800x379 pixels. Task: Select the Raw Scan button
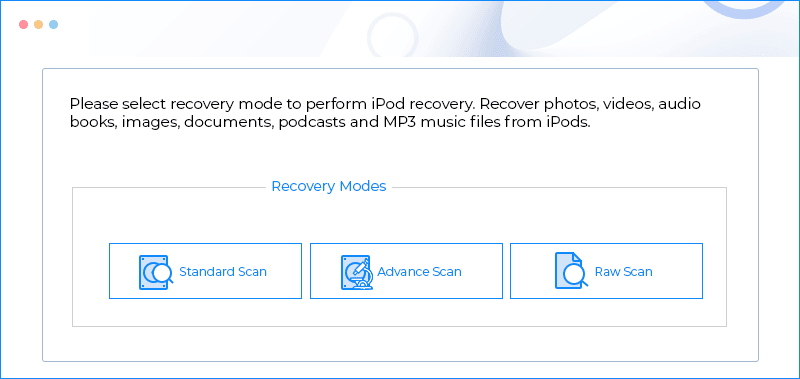[607, 271]
